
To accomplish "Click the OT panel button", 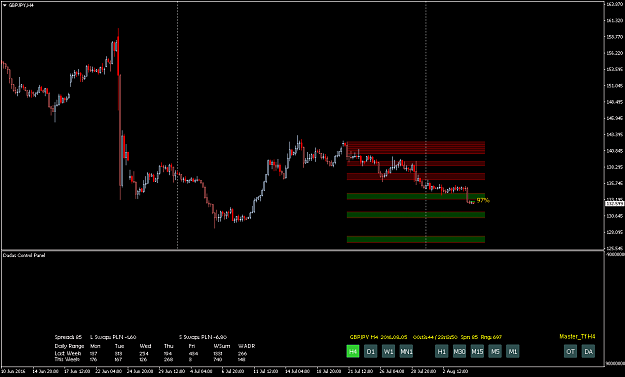I will pyautogui.click(x=570, y=351).
